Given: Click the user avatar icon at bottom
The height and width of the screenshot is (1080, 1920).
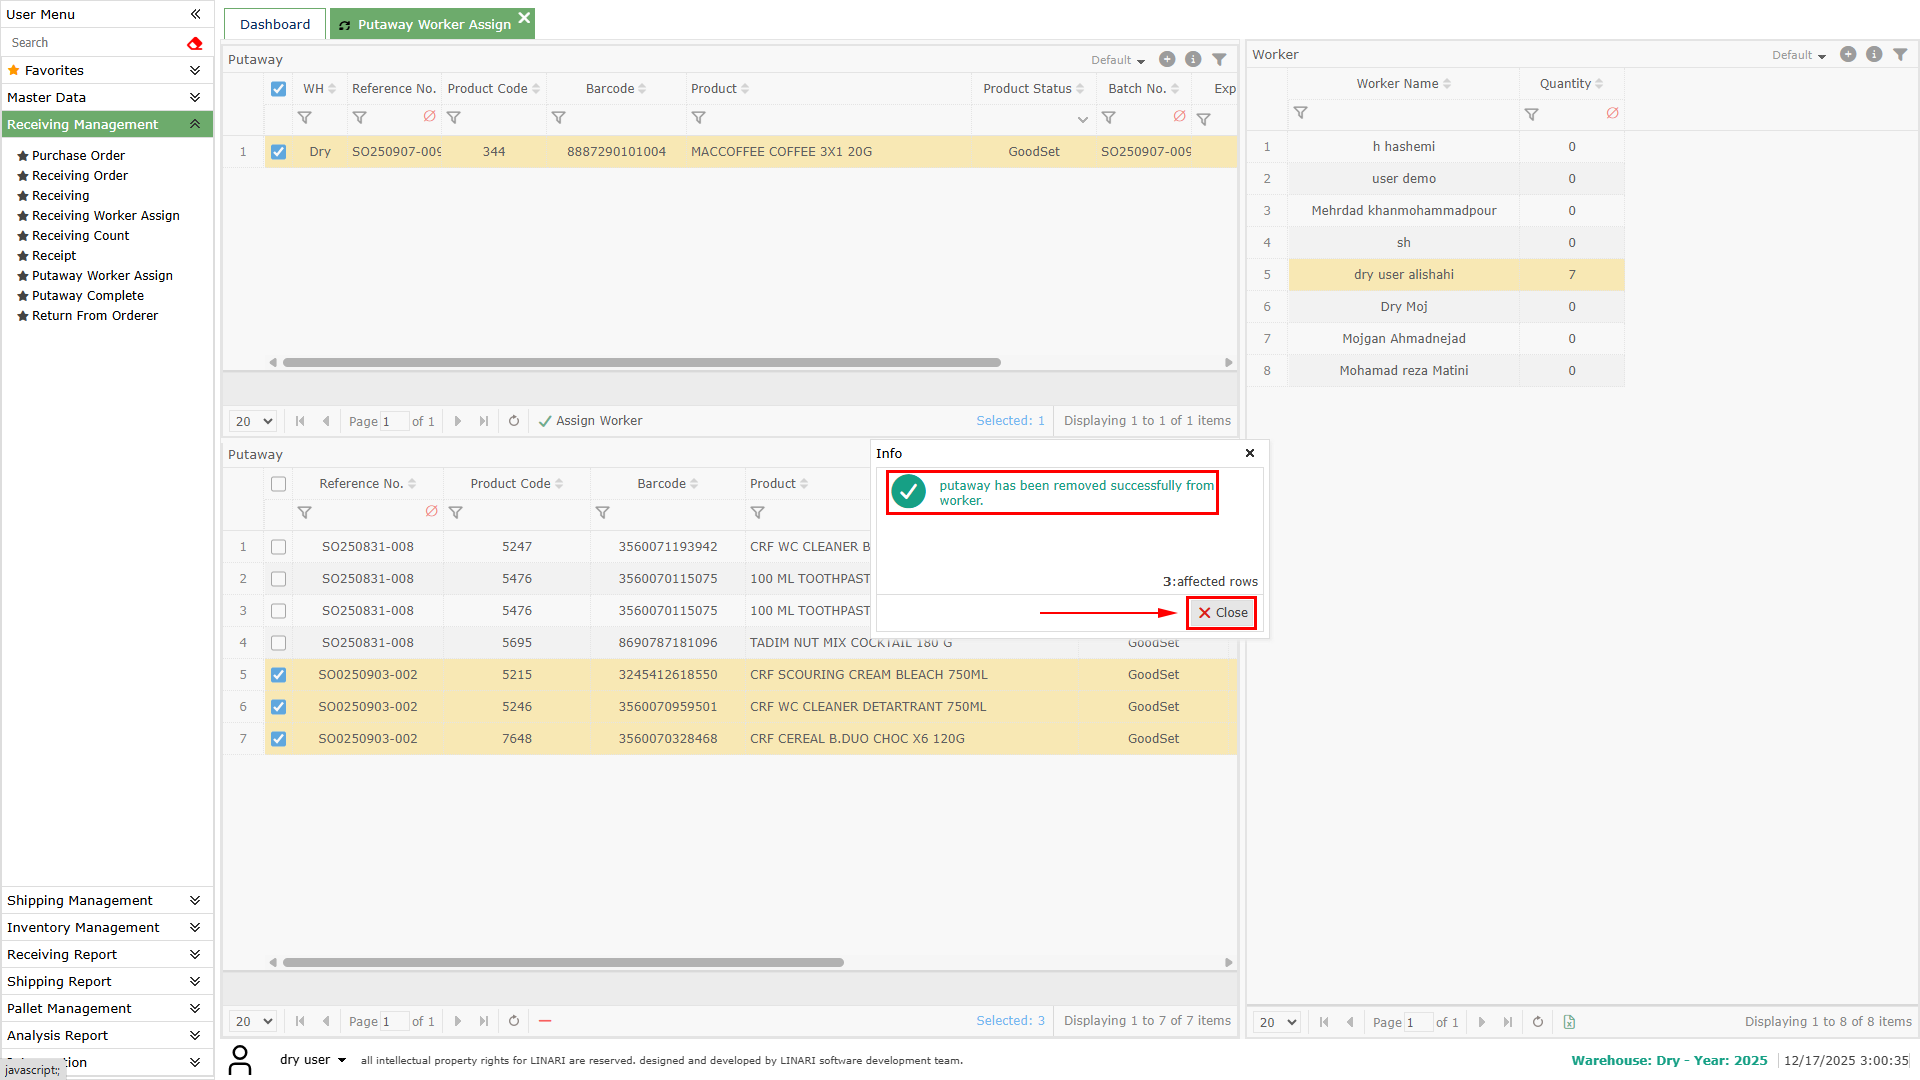Looking at the screenshot, I should coord(240,1060).
